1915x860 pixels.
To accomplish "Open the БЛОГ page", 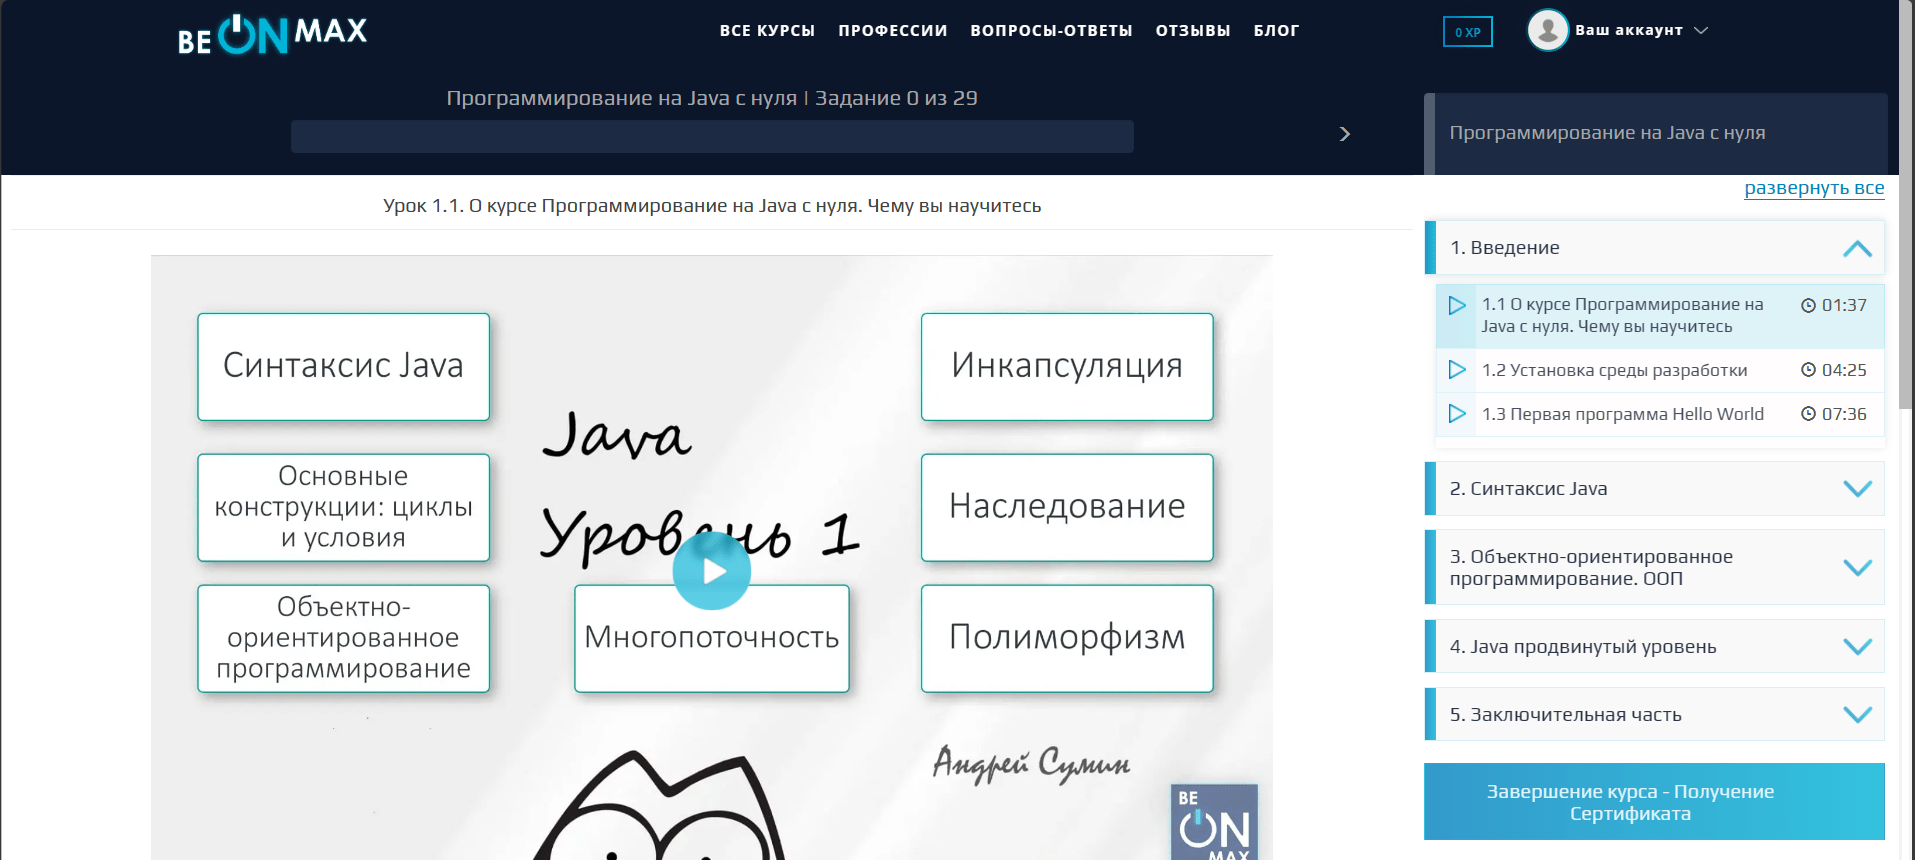I will pos(1276,31).
